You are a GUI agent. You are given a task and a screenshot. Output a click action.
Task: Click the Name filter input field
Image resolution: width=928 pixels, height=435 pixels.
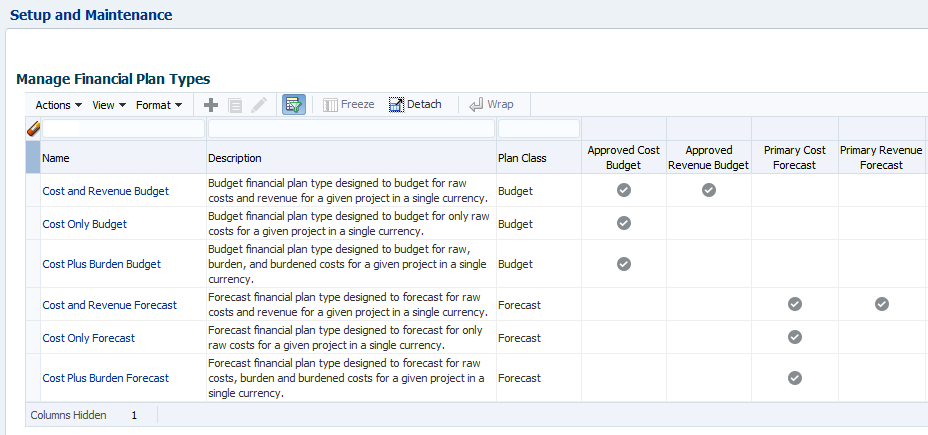(x=123, y=129)
